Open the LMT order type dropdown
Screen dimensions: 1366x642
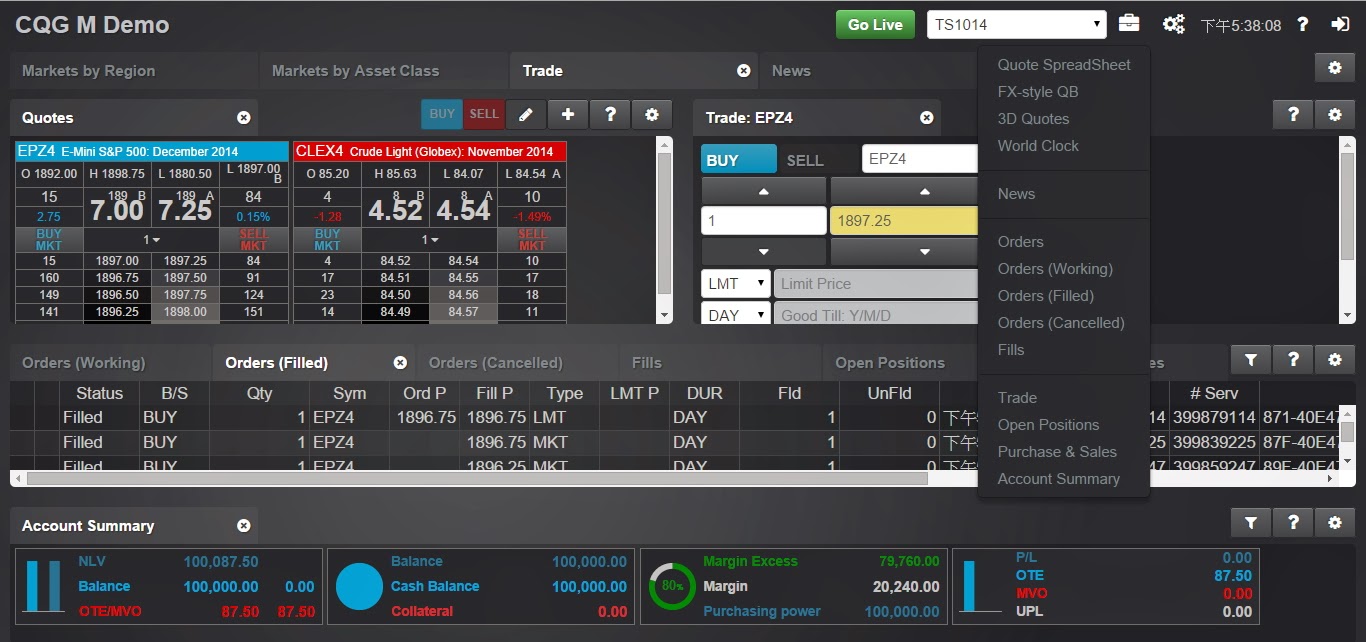pos(735,284)
